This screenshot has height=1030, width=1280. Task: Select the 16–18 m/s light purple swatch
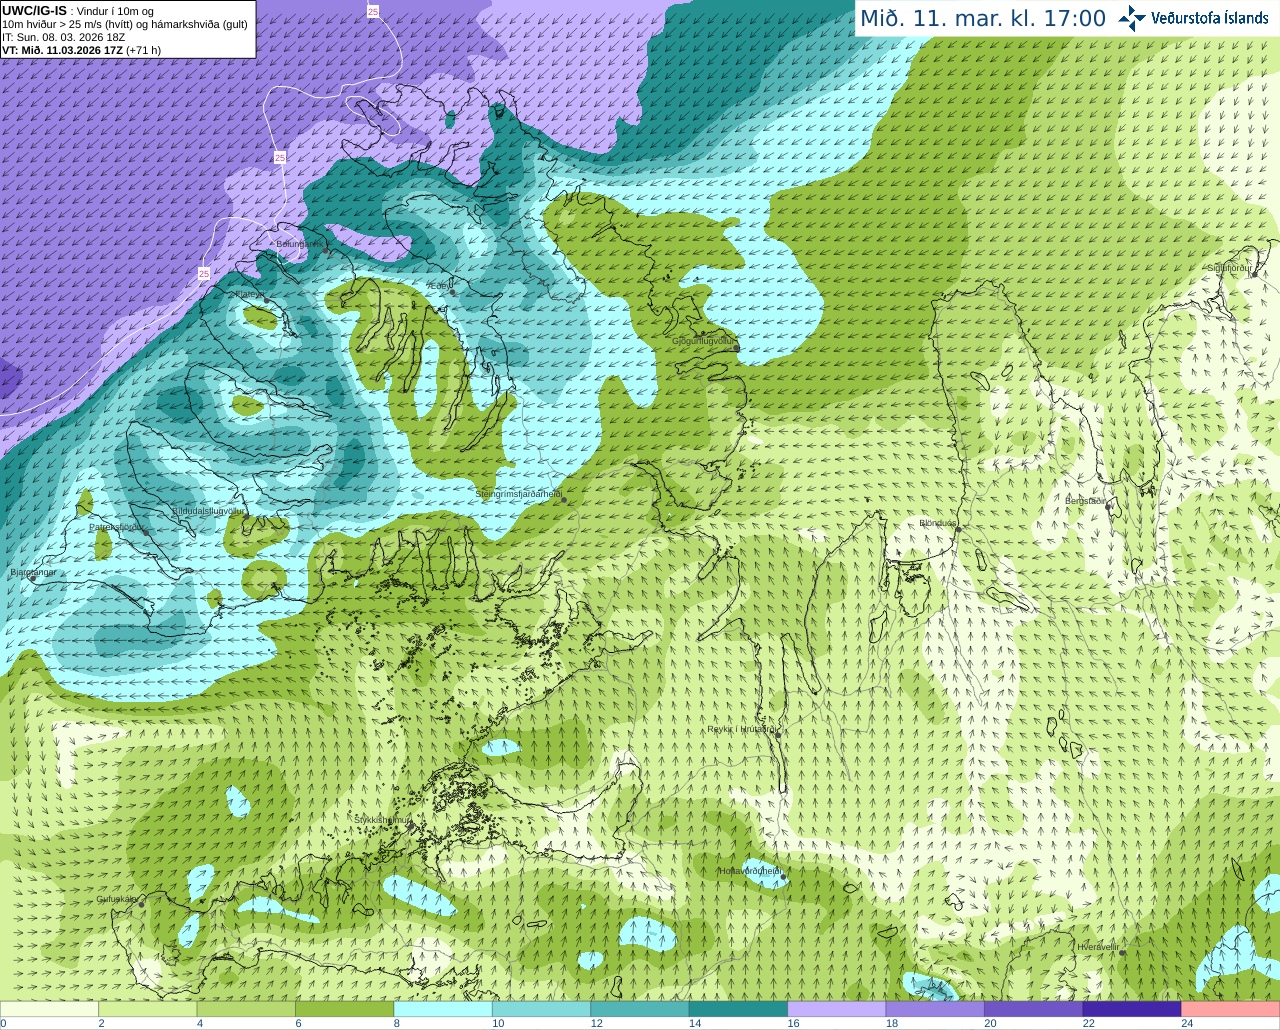[837, 1009]
